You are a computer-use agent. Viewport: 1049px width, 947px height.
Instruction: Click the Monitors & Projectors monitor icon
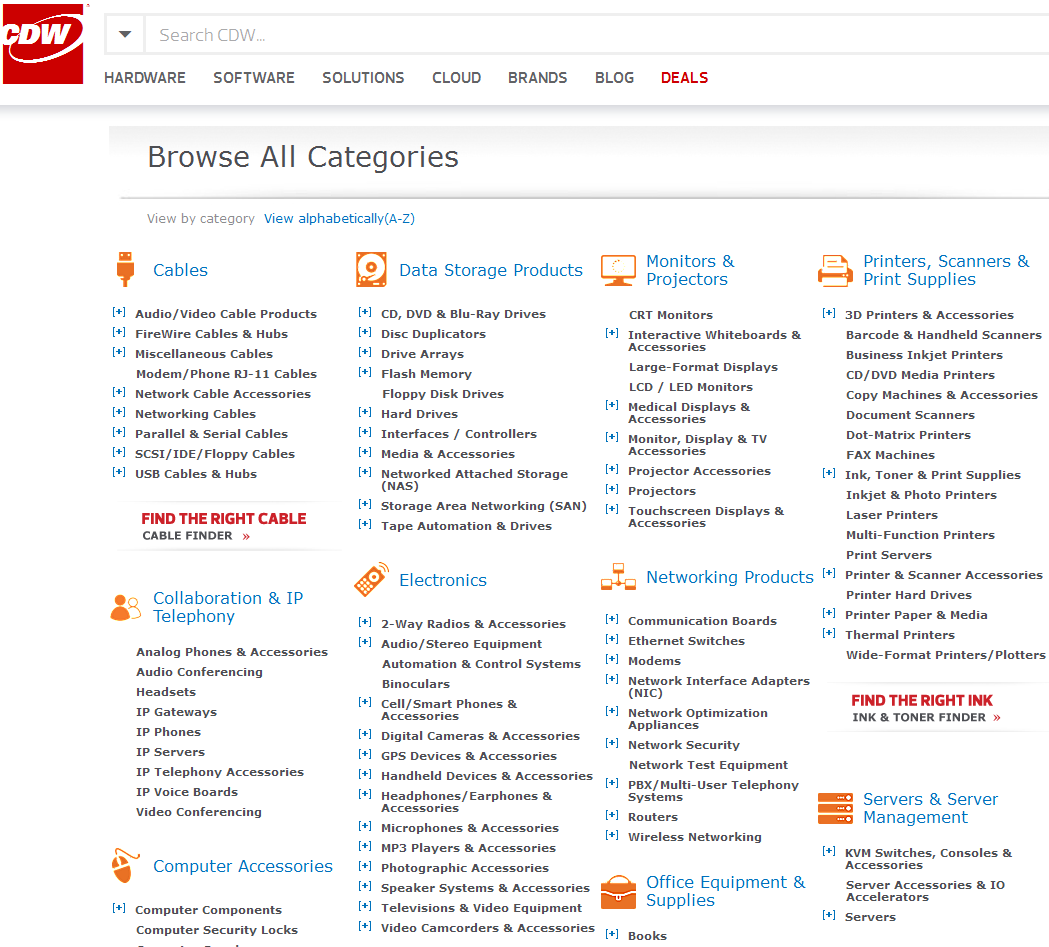click(x=618, y=270)
